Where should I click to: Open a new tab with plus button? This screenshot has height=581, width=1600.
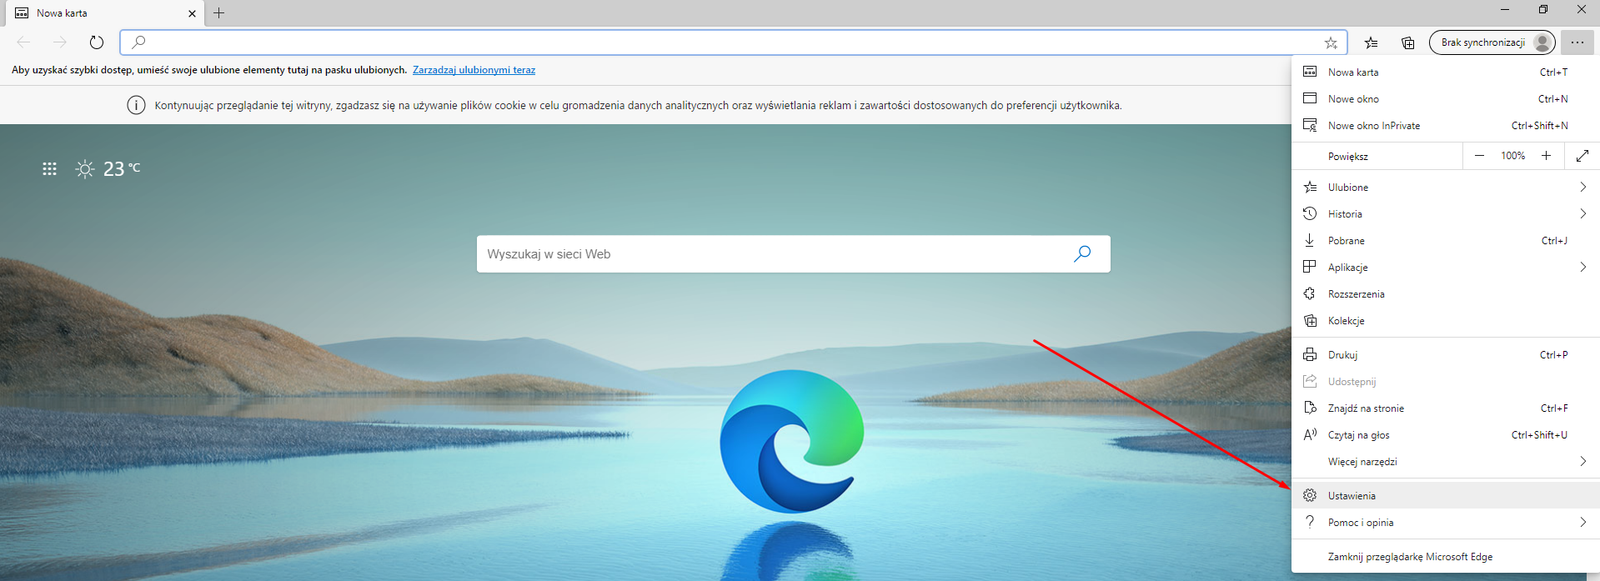pos(219,13)
